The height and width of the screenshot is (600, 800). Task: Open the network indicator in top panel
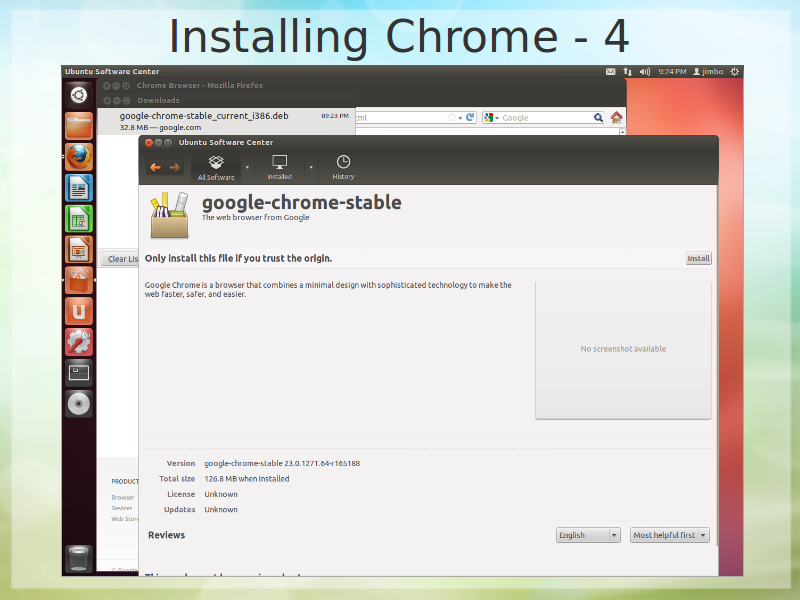coord(628,72)
